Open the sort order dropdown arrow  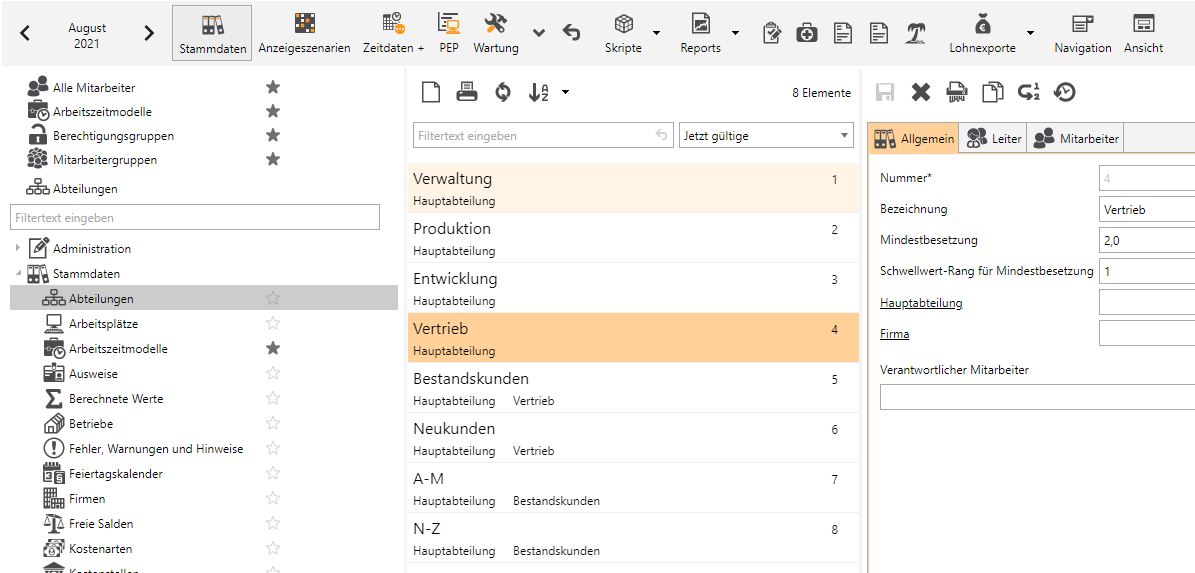pos(566,93)
